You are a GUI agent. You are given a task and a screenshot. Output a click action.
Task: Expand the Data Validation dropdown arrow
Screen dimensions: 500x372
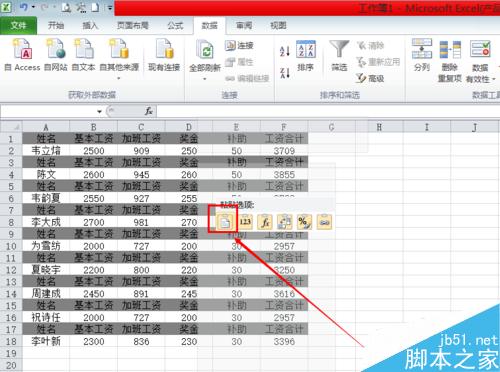pyautogui.click(x=494, y=79)
